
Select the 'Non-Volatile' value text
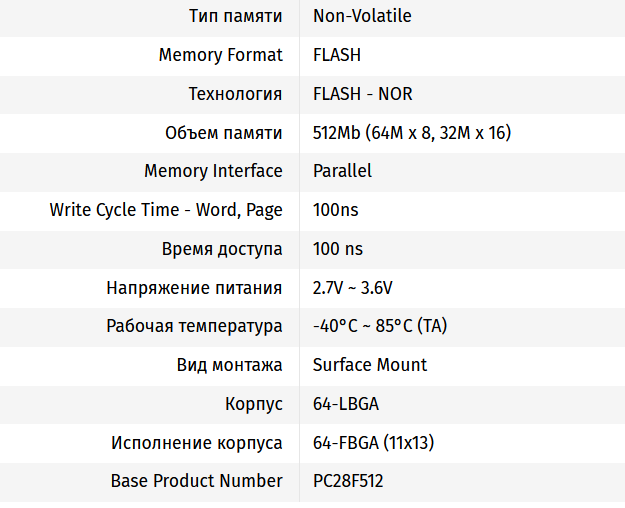(362, 16)
